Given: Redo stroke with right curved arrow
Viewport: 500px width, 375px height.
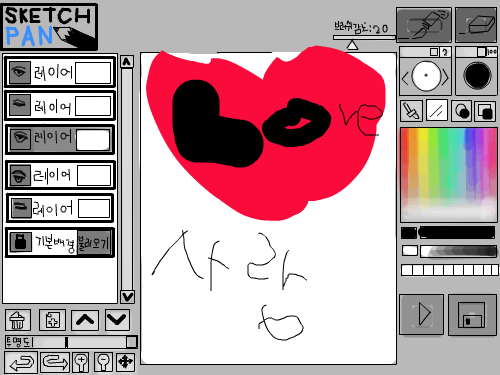Looking at the screenshot, I should coord(55,362).
